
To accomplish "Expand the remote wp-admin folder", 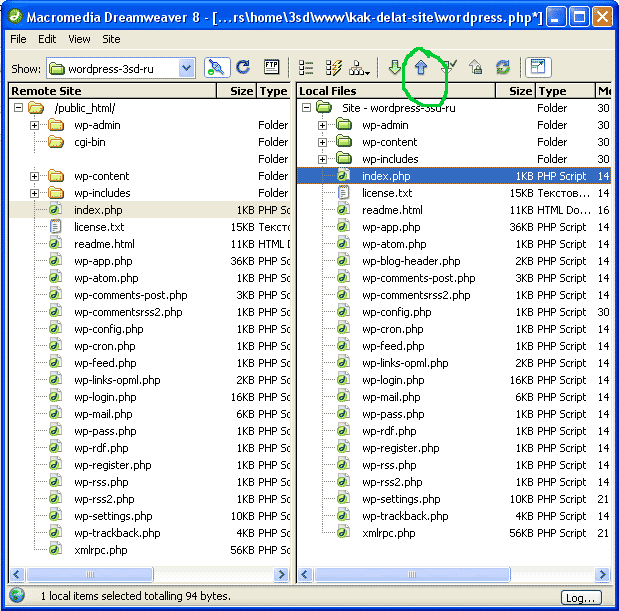I will coord(34,125).
